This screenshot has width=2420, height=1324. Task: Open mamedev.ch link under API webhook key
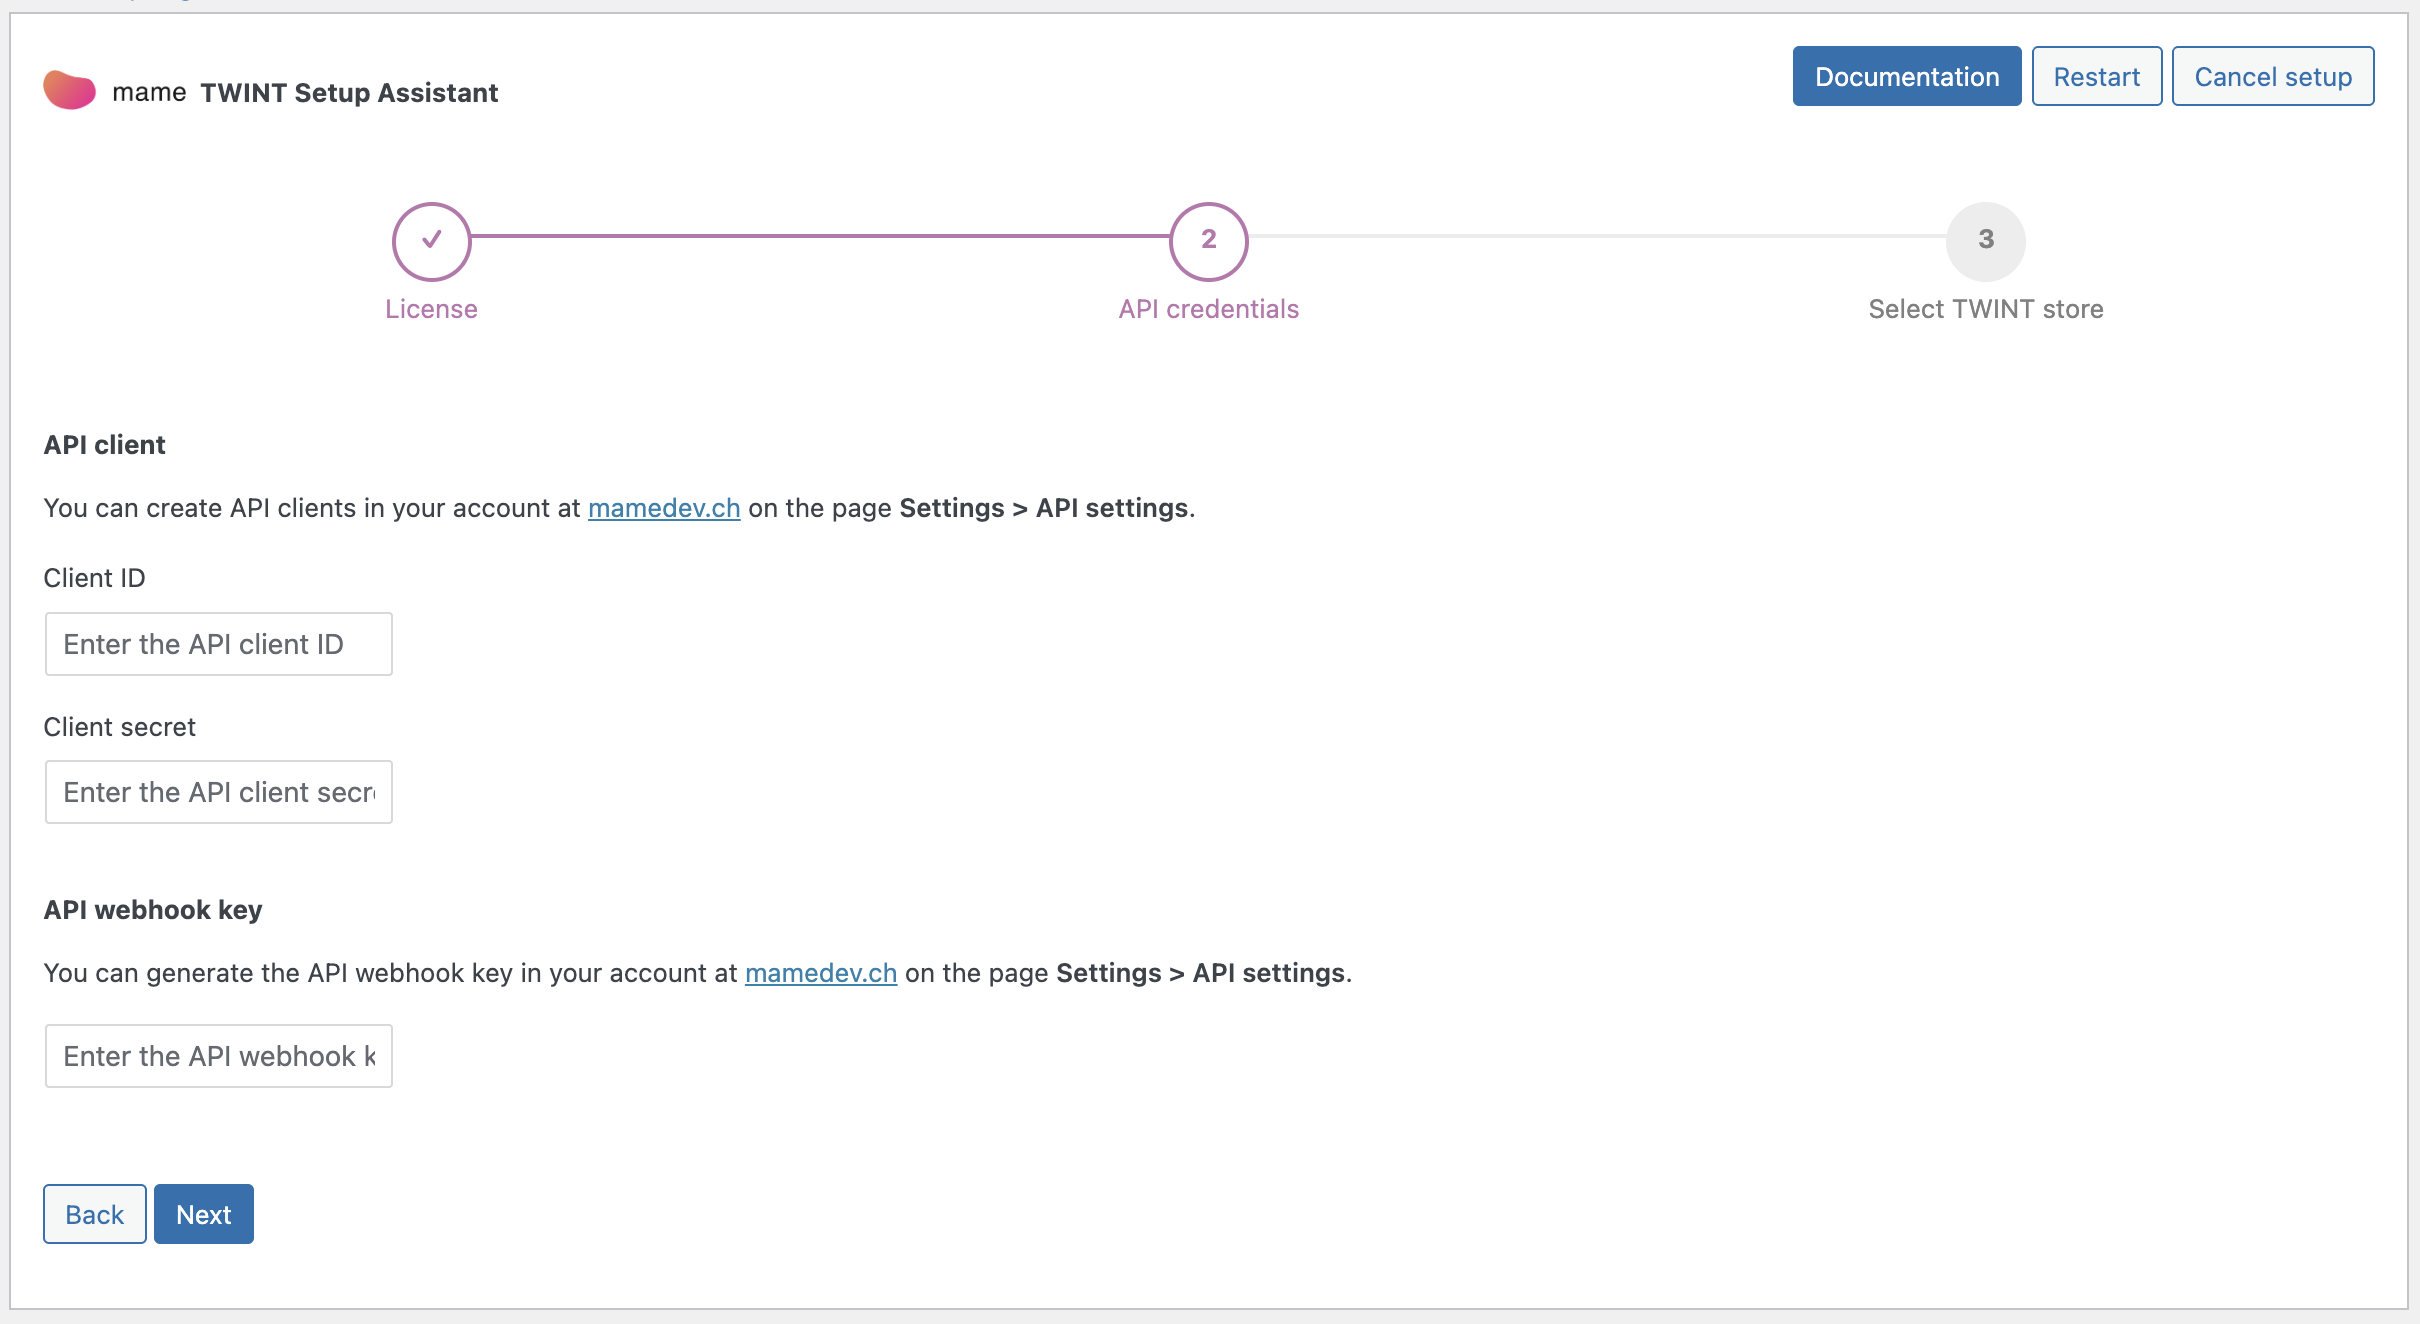click(x=820, y=973)
